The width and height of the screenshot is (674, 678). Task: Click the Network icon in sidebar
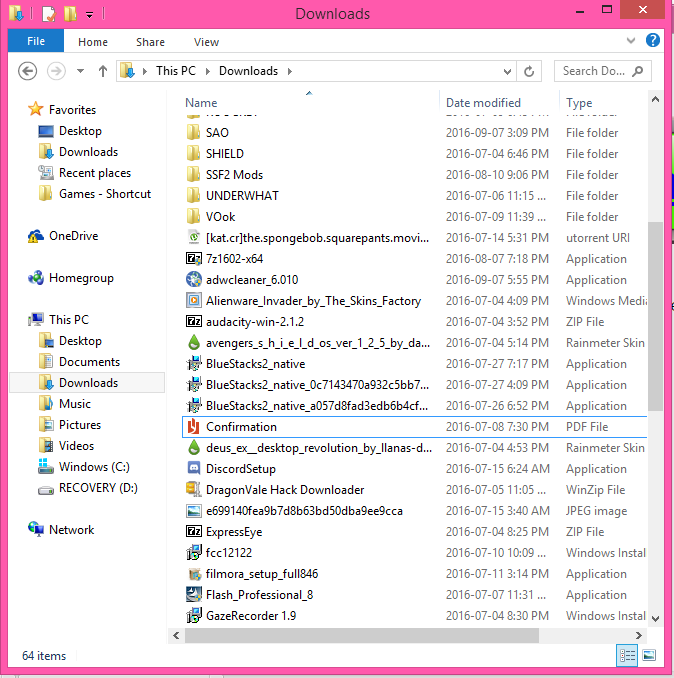36,530
